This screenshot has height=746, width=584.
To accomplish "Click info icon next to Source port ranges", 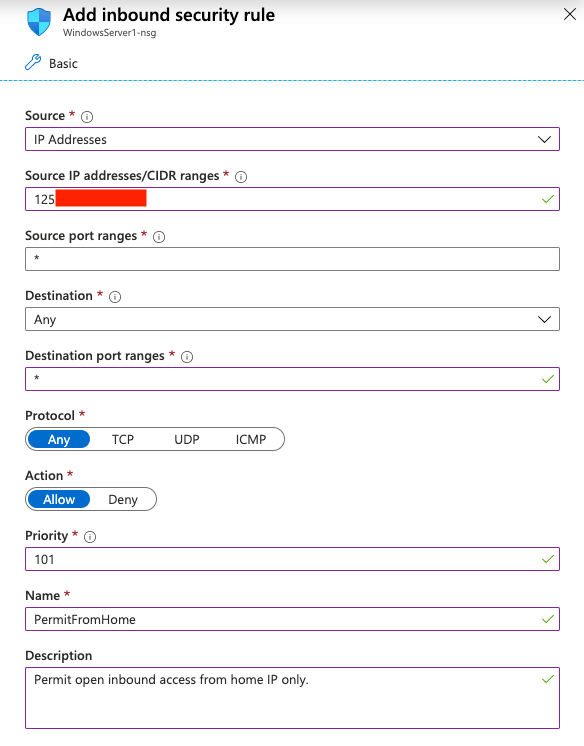I will click(159, 237).
